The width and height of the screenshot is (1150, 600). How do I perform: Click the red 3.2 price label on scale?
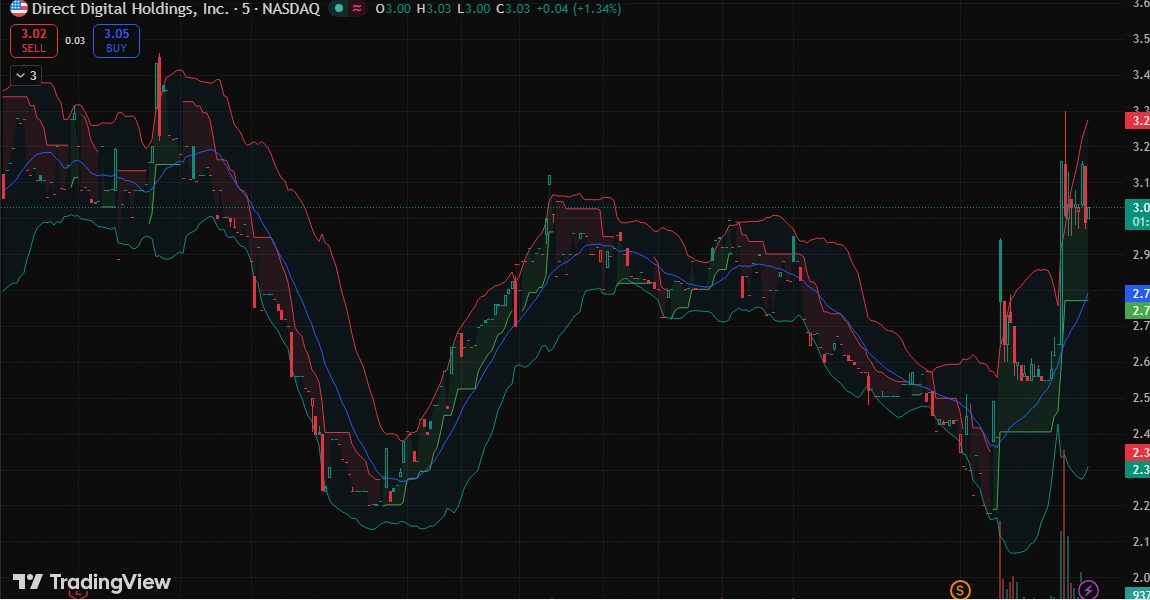click(x=1140, y=120)
